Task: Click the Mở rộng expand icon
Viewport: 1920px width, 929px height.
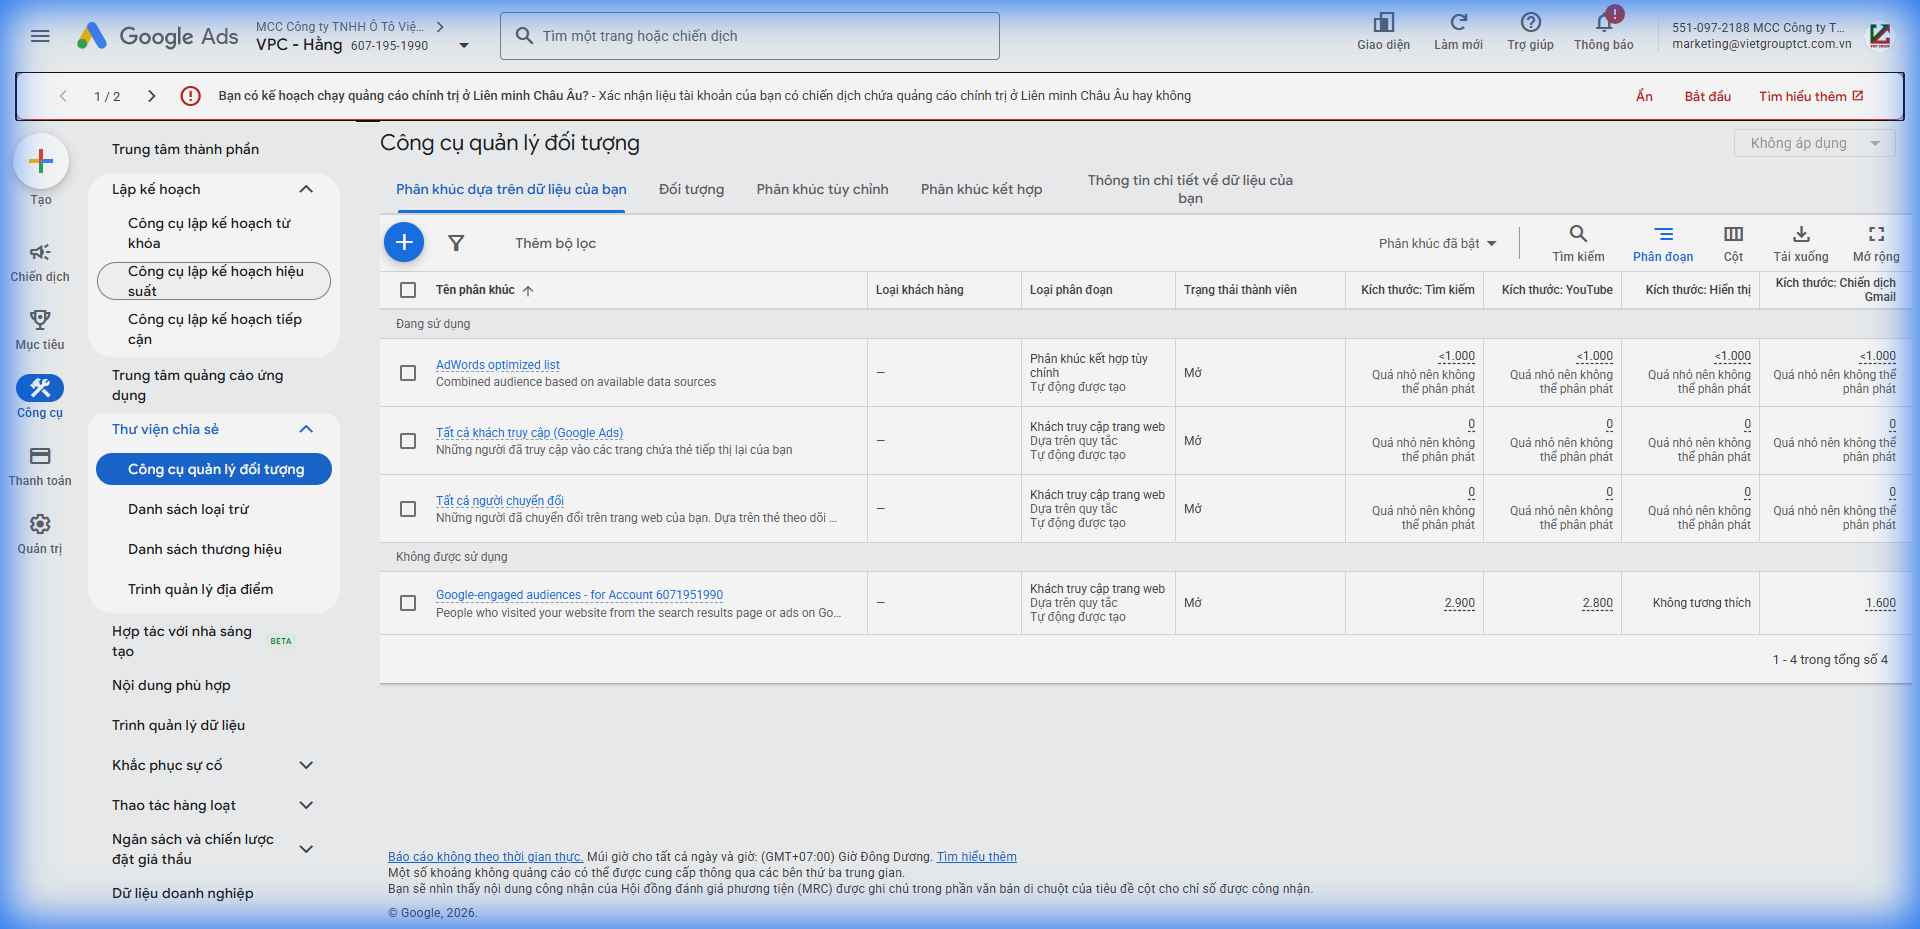Action: pos(1875,235)
